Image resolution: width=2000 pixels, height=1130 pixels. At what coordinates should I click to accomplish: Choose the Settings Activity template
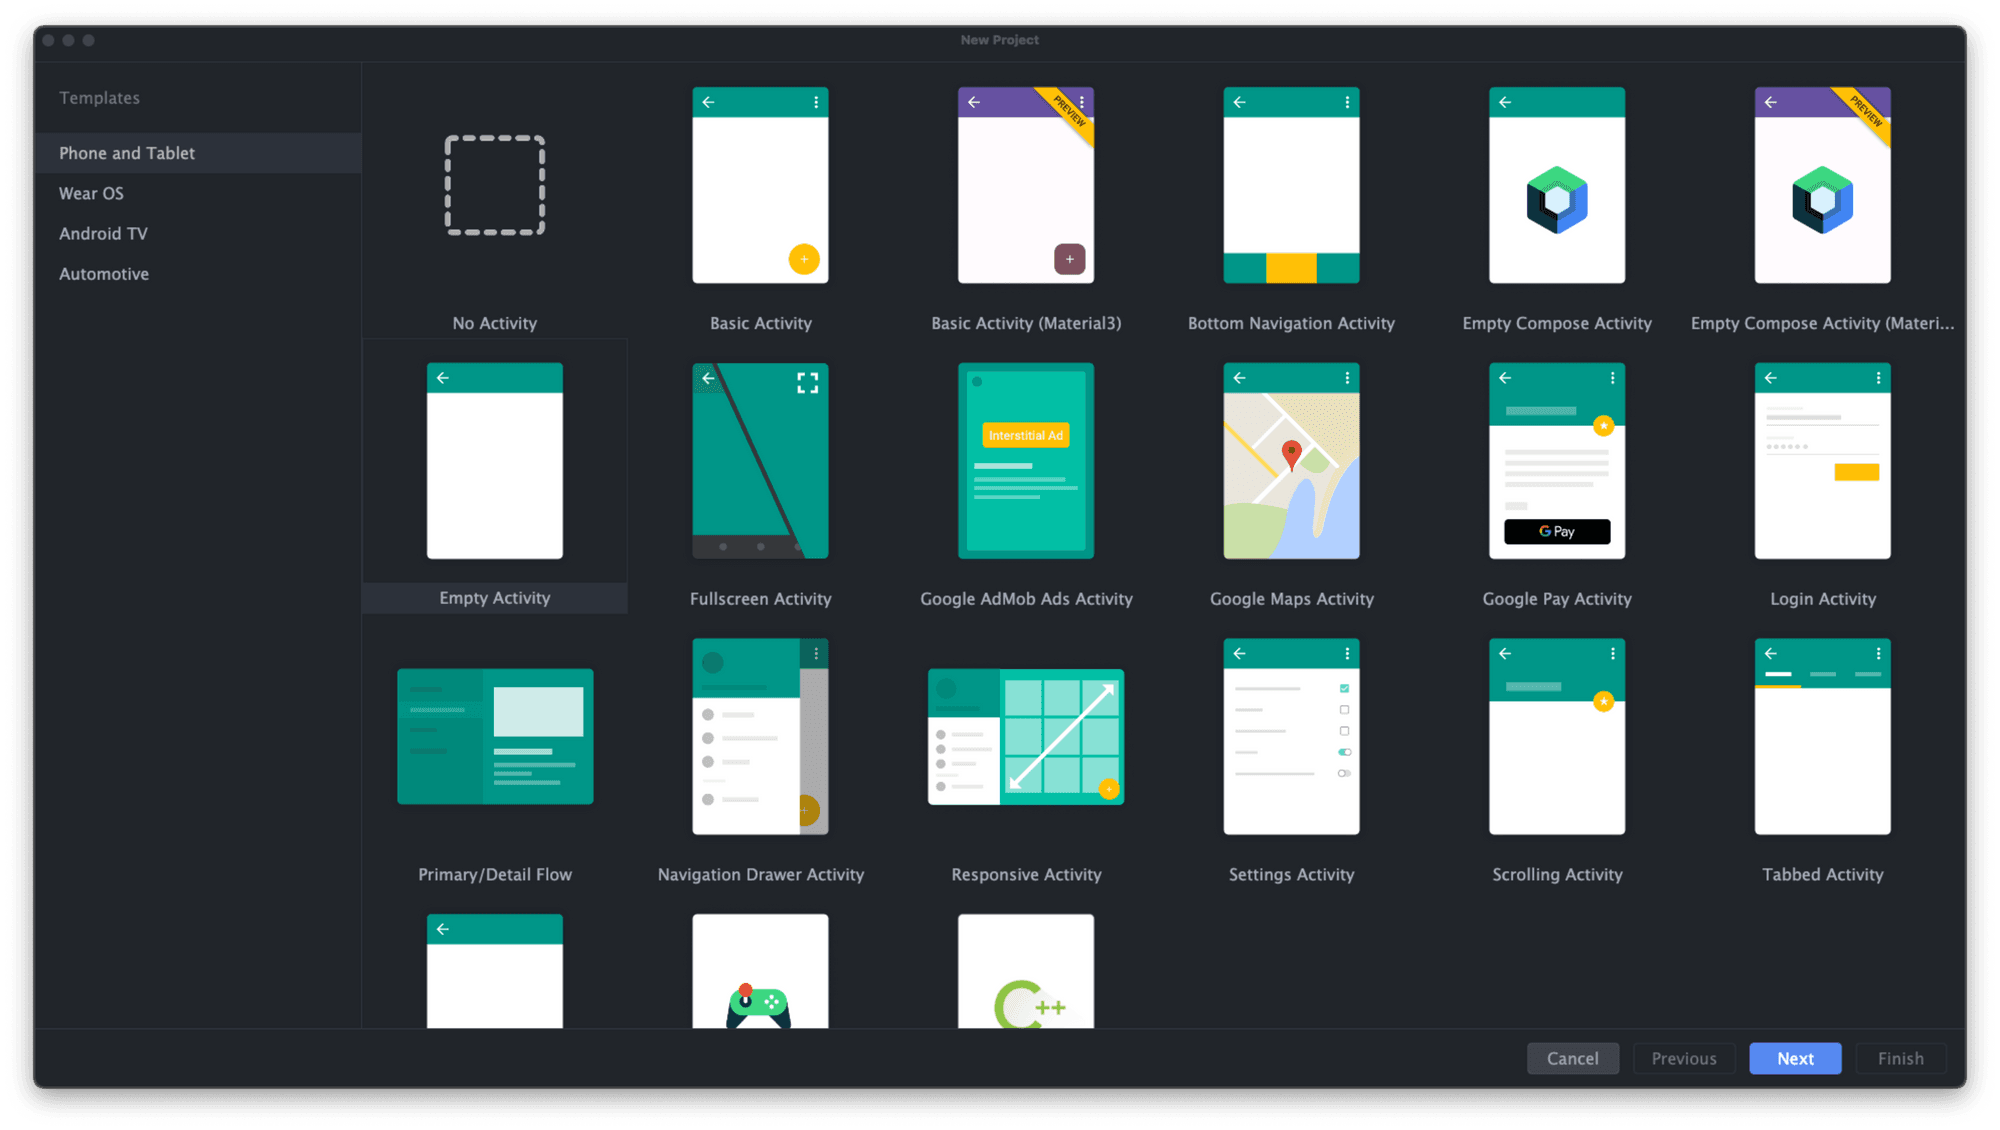tap(1291, 736)
